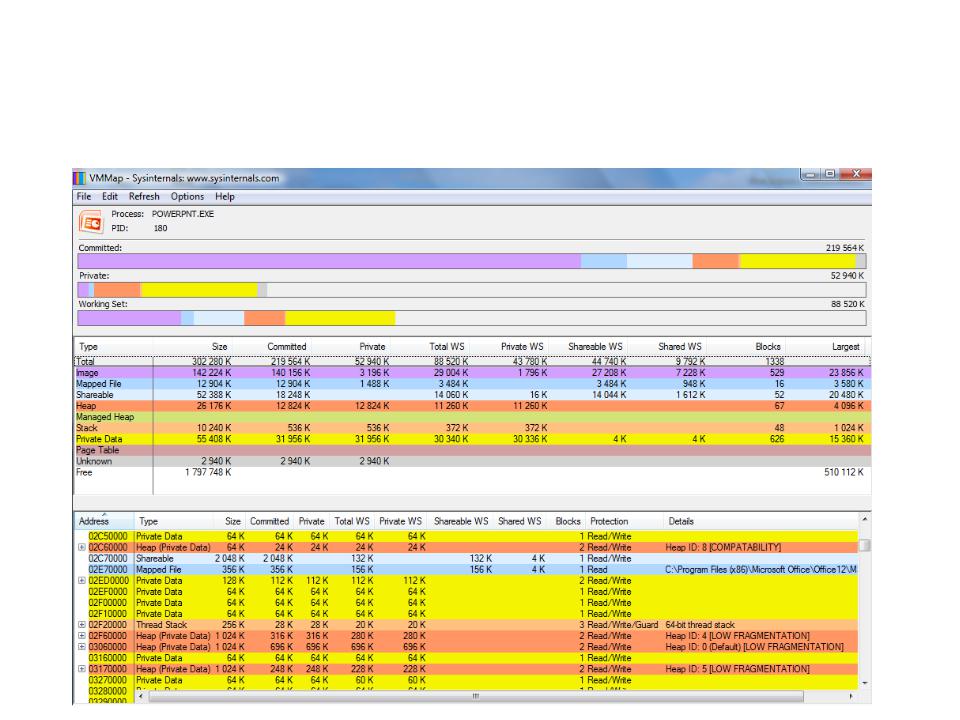Select the Shareable summary row
The height and width of the screenshot is (720, 960).
[x=472, y=395]
